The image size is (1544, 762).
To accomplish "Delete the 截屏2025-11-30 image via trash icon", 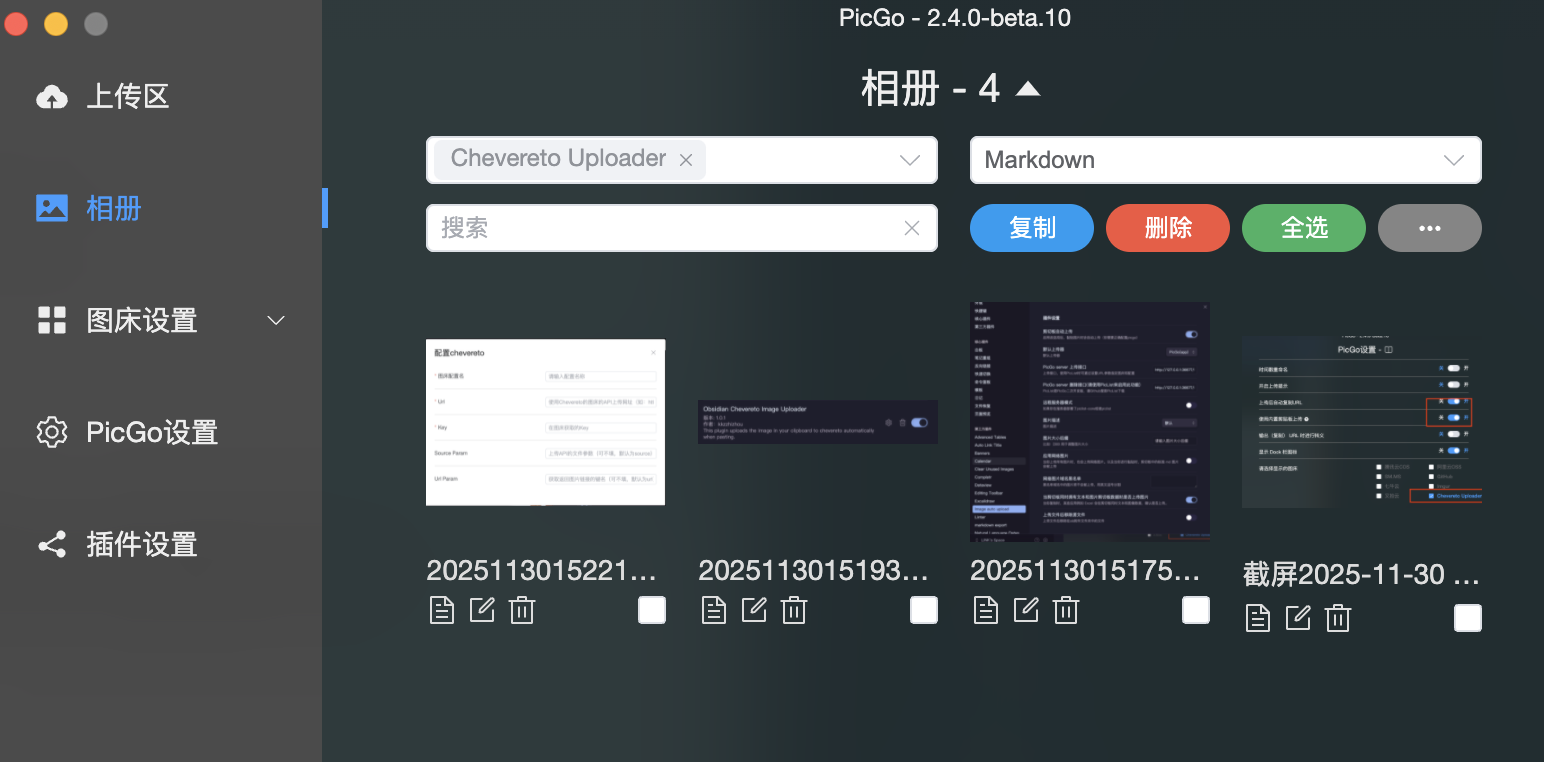I will pos(1338,618).
